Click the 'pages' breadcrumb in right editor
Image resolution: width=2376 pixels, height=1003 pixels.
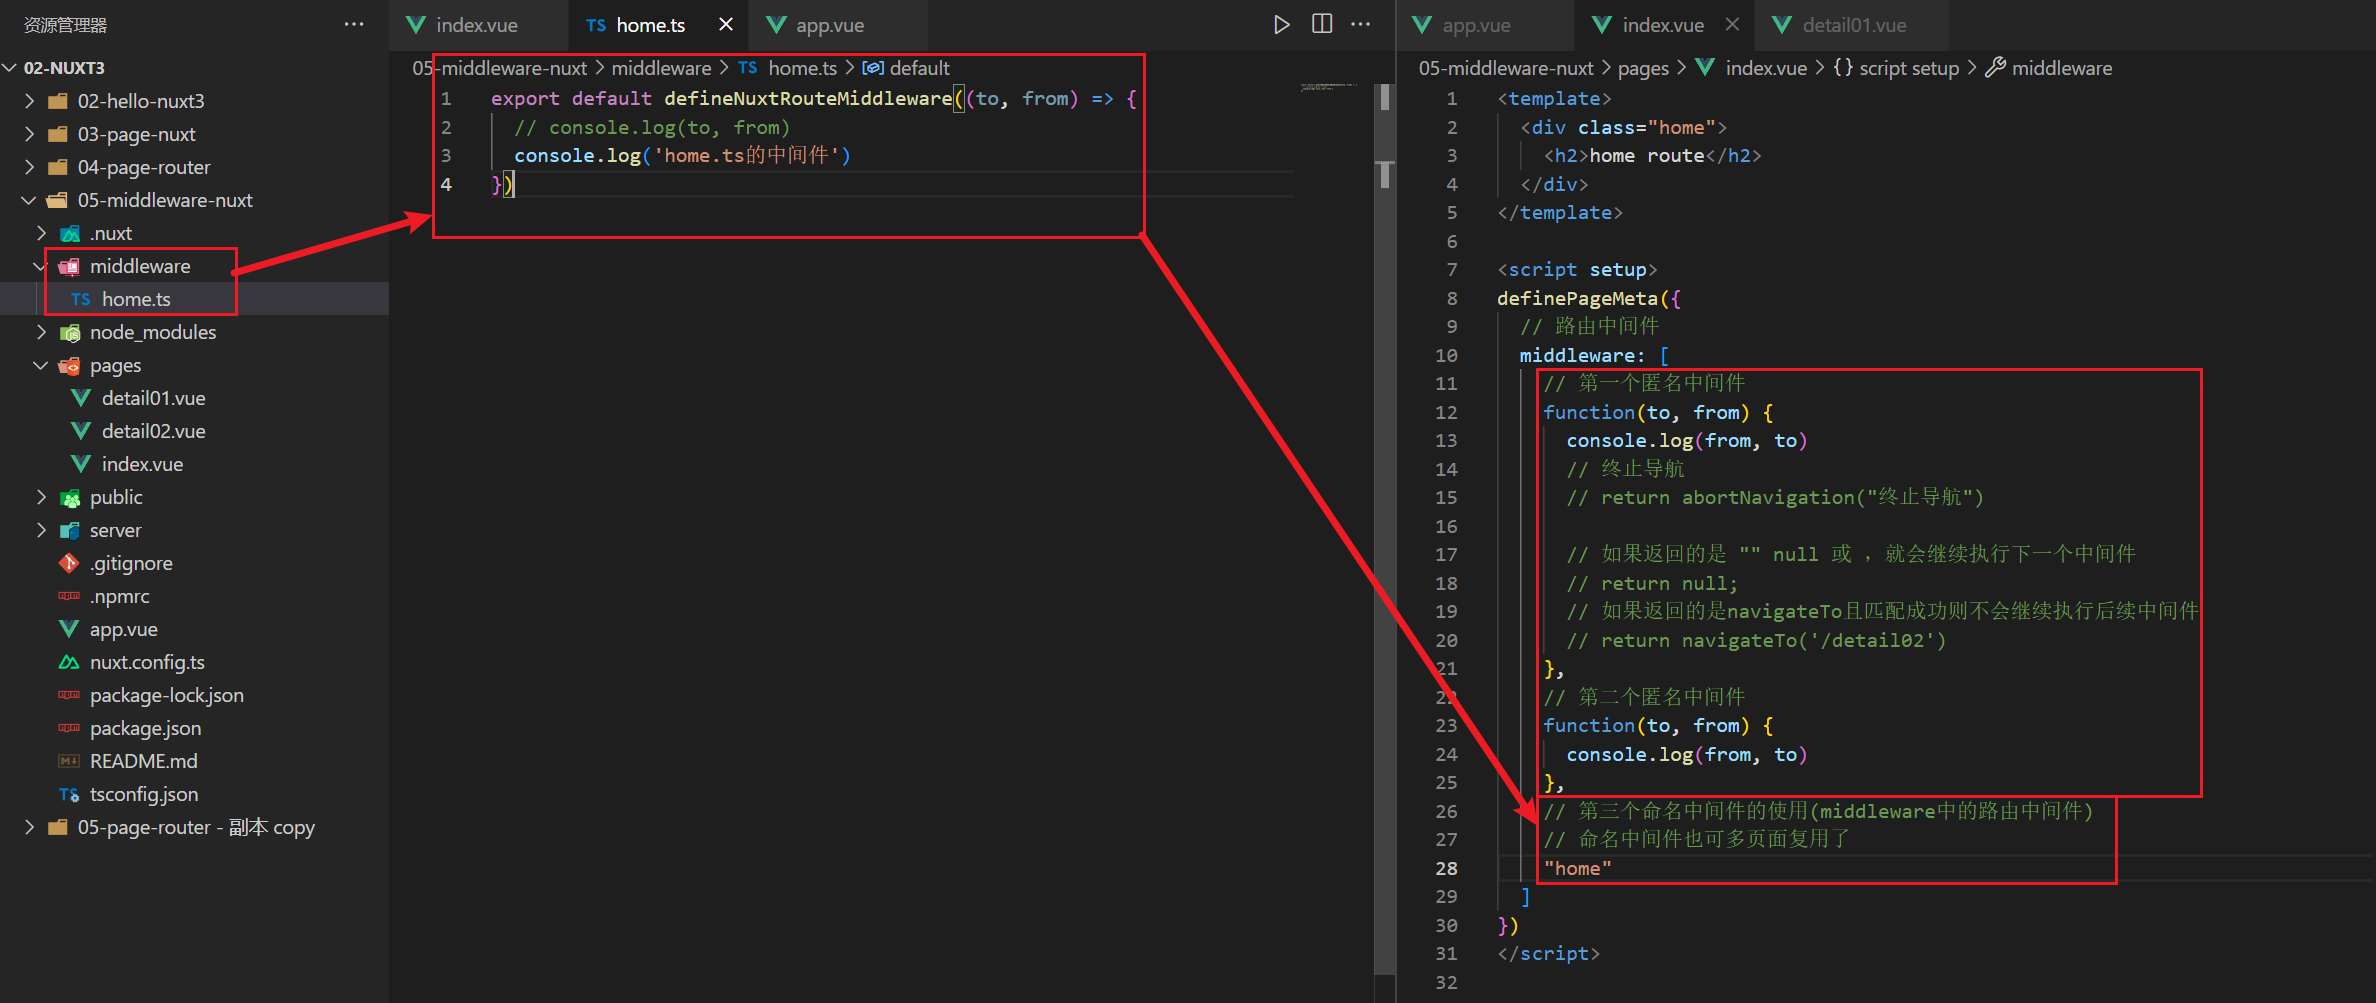pyautogui.click(x=1643, y=68)
